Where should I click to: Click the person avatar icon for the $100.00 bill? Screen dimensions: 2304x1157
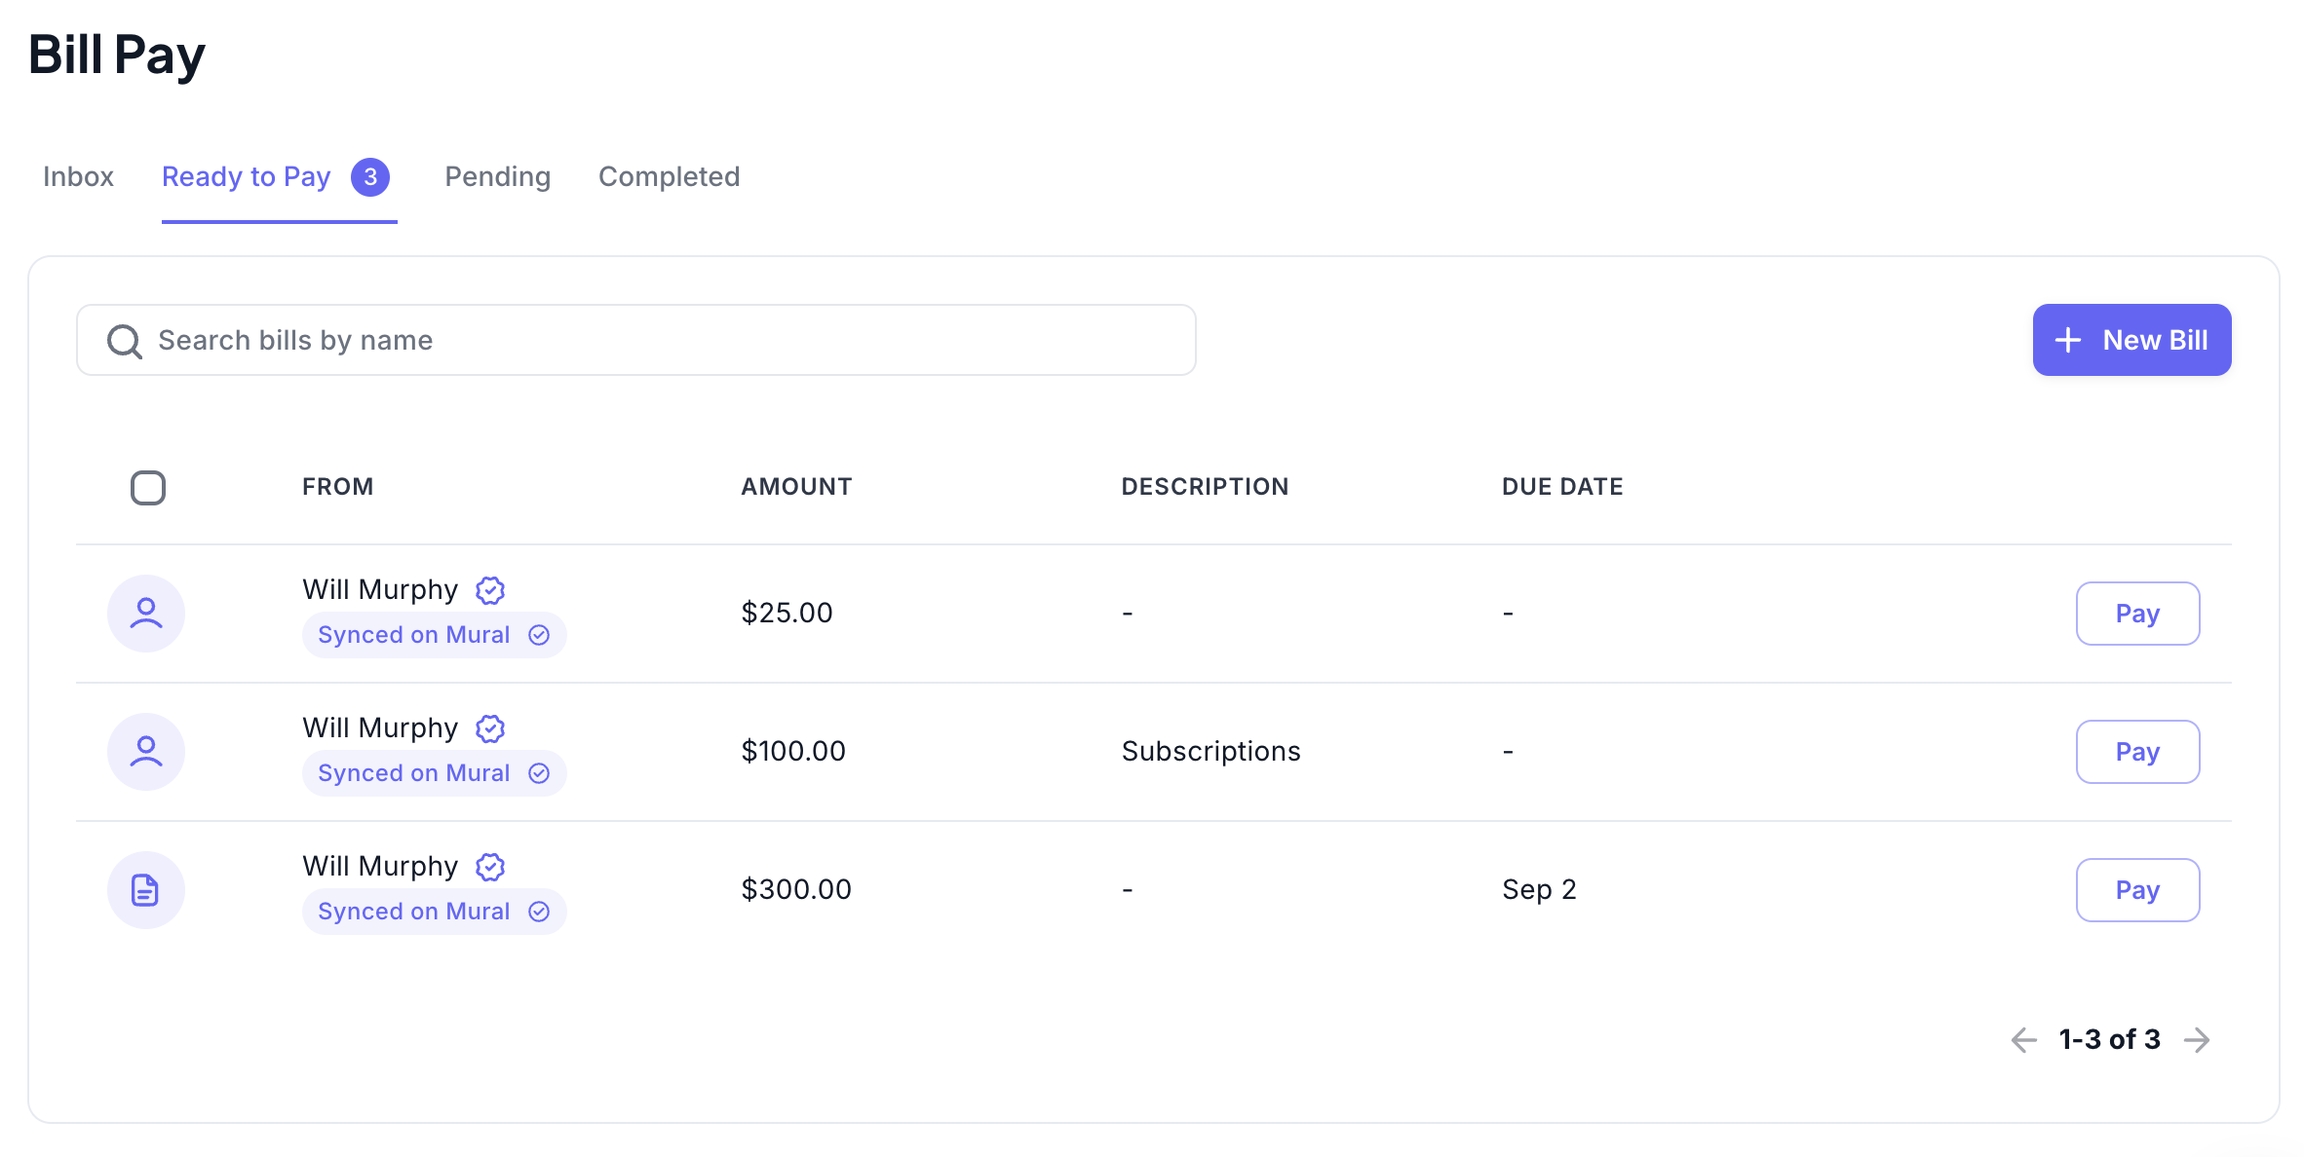146,751
